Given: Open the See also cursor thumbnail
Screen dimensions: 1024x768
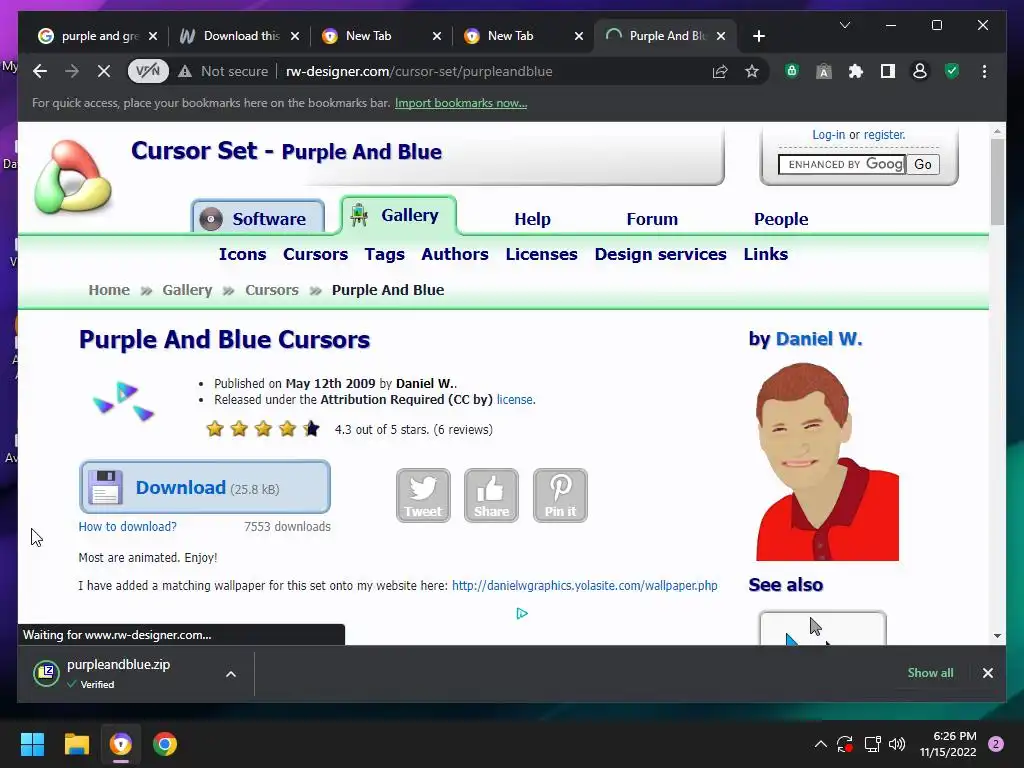Looking at the screenshot, I should [x=822, y=628].
